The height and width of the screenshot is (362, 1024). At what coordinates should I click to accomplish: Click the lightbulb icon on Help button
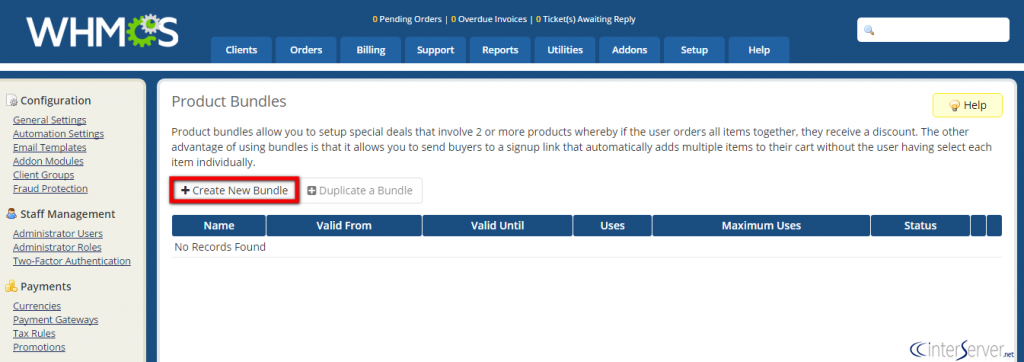pos(954,105)
